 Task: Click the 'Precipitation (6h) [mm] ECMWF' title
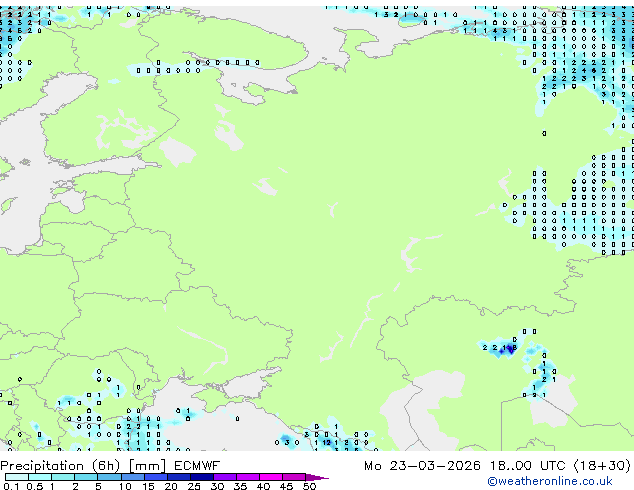(x=110, y=465)
